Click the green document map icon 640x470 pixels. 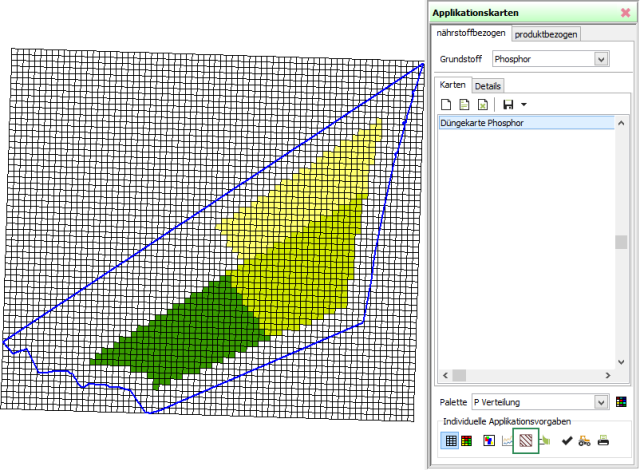click(465, 104)
